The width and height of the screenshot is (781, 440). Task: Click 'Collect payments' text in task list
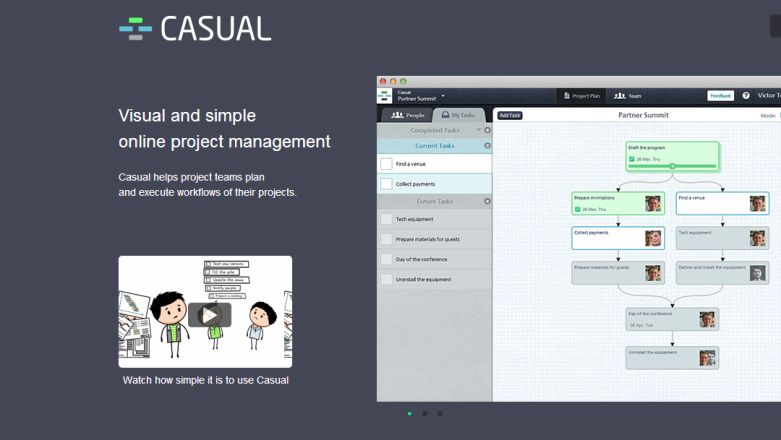[x=415, y=184]
